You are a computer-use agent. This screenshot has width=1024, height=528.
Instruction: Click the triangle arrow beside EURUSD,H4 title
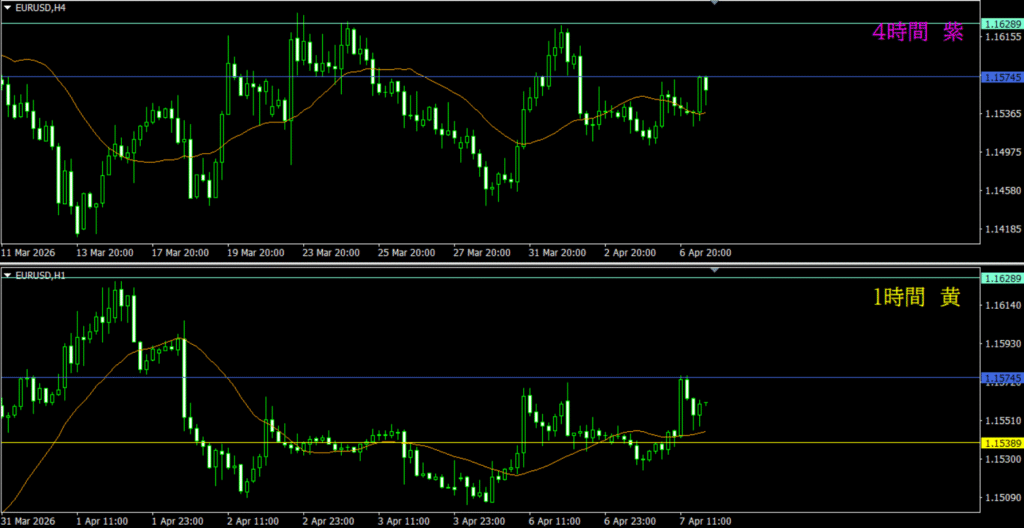coord(8,8)
